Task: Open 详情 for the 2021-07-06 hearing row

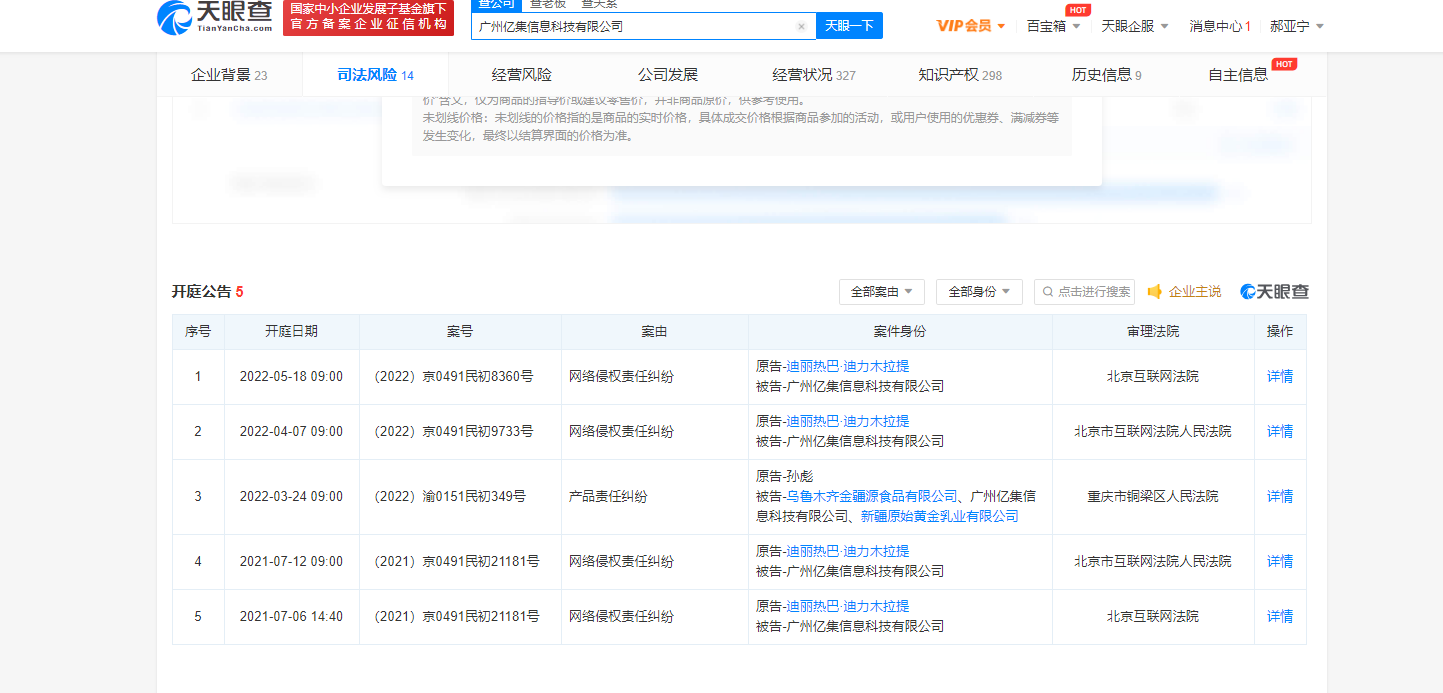Action: tap(1280, 617)
